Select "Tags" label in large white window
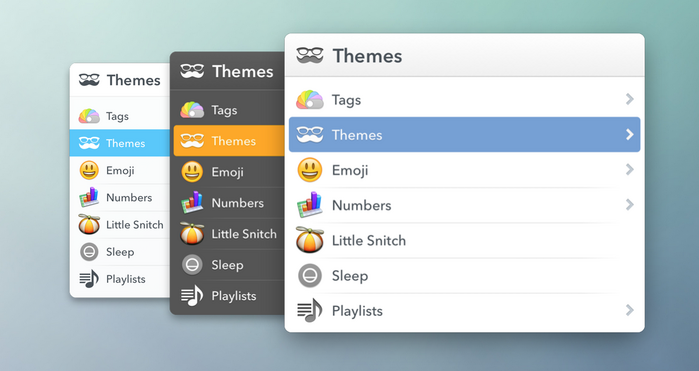 click(x=346, y=100)
